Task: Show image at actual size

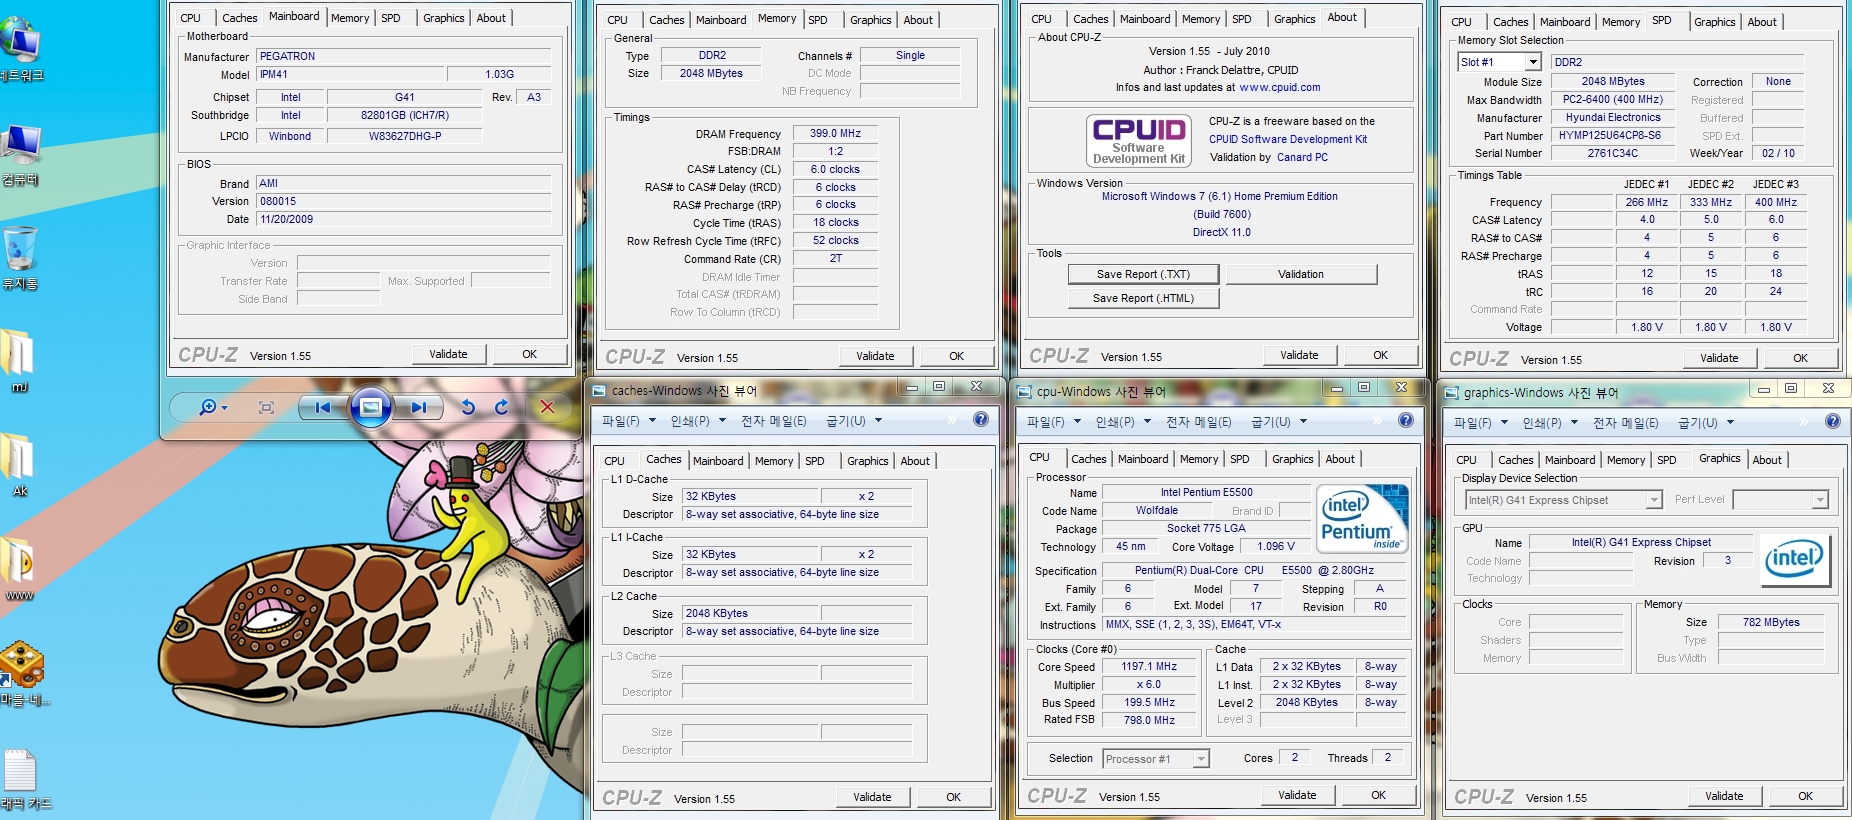Action: (266, 407)
